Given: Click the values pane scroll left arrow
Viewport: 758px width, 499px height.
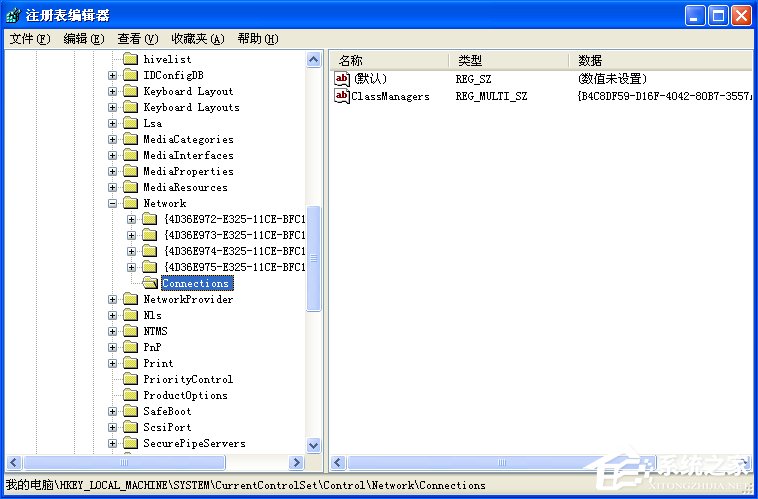Looking at the screenshot, I should coord(338,463).
